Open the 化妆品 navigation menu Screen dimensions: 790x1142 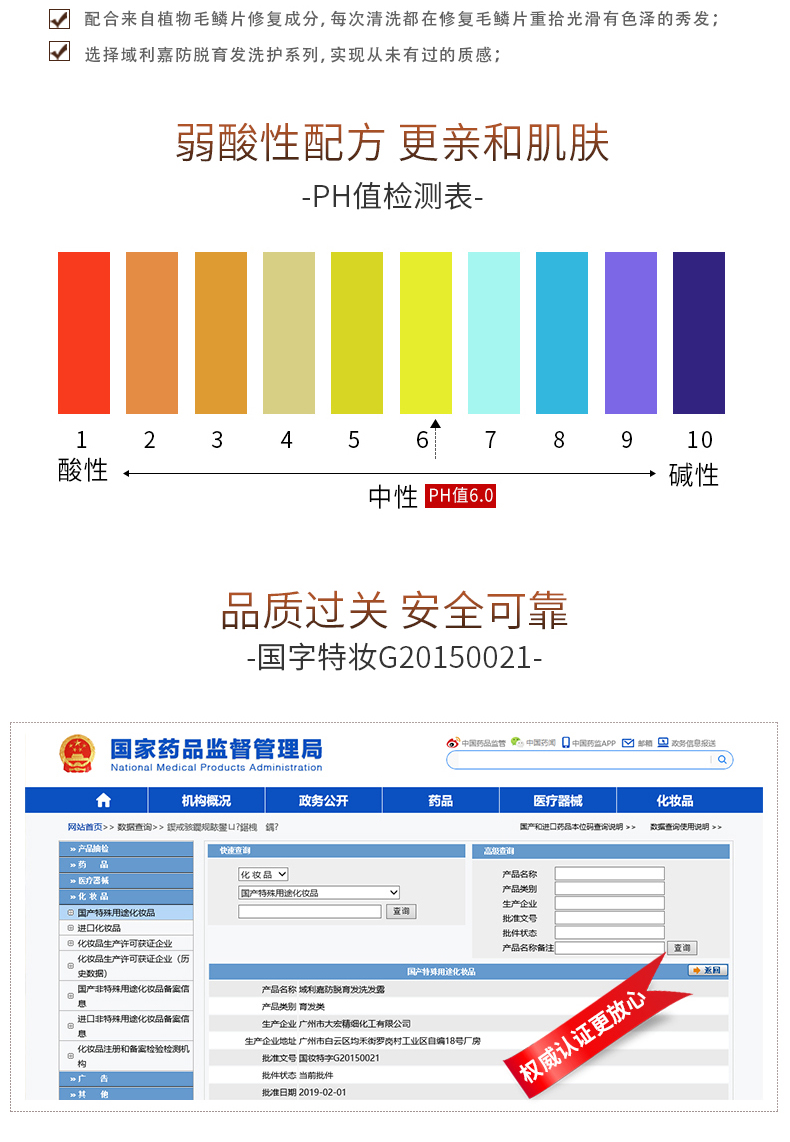675,800
